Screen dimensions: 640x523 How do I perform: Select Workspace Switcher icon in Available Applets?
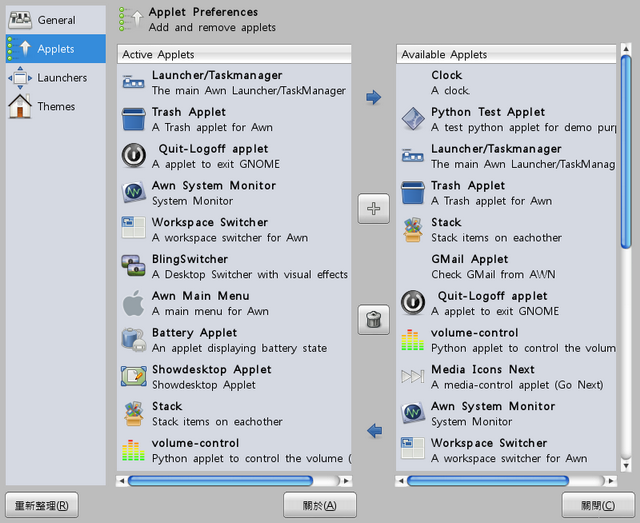(413, 448)
